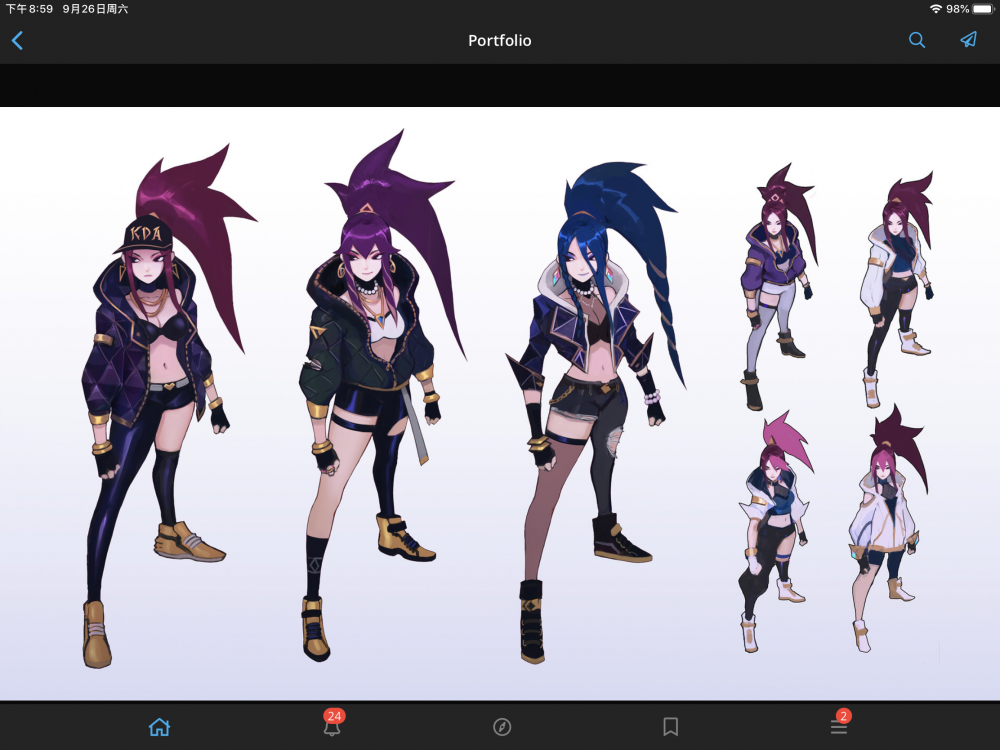The width and height of the screenshot is (1000, 750).
Task: Tap the Wi-Fi icon in status bar
Action: point(936,9)
